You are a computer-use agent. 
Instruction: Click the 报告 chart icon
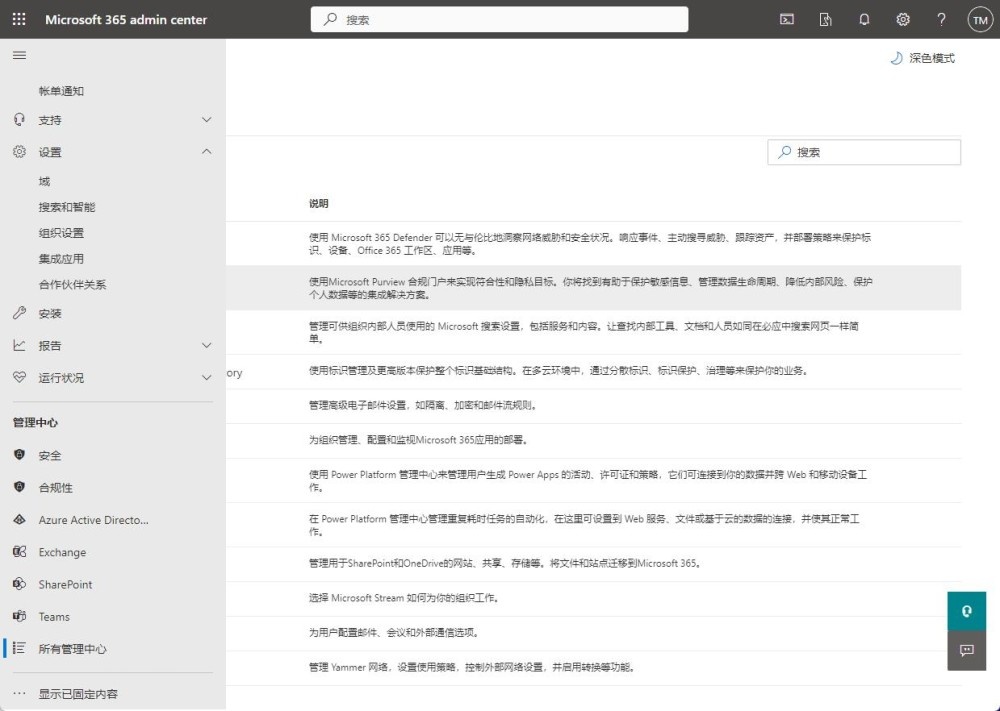click(19, 346)
